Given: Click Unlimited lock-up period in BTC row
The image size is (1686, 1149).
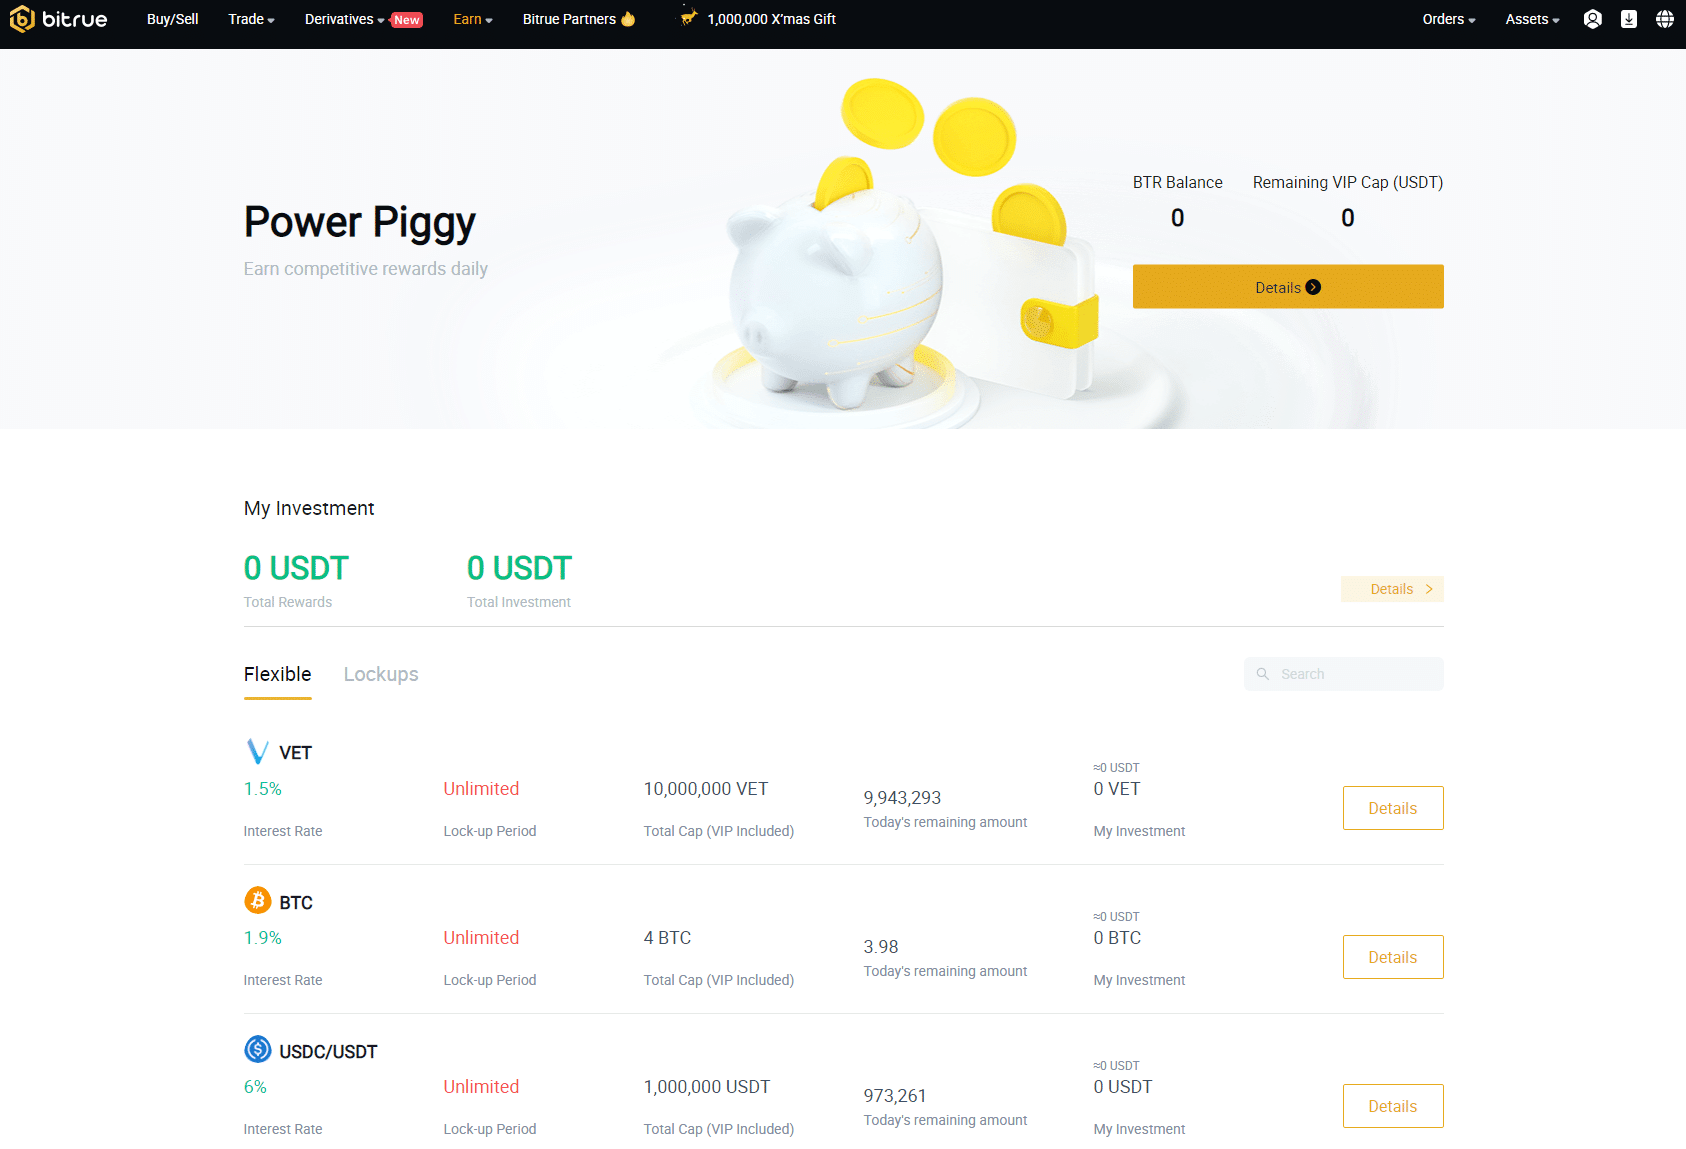Looking at the screenshot, I should click(x=481, y=938).
